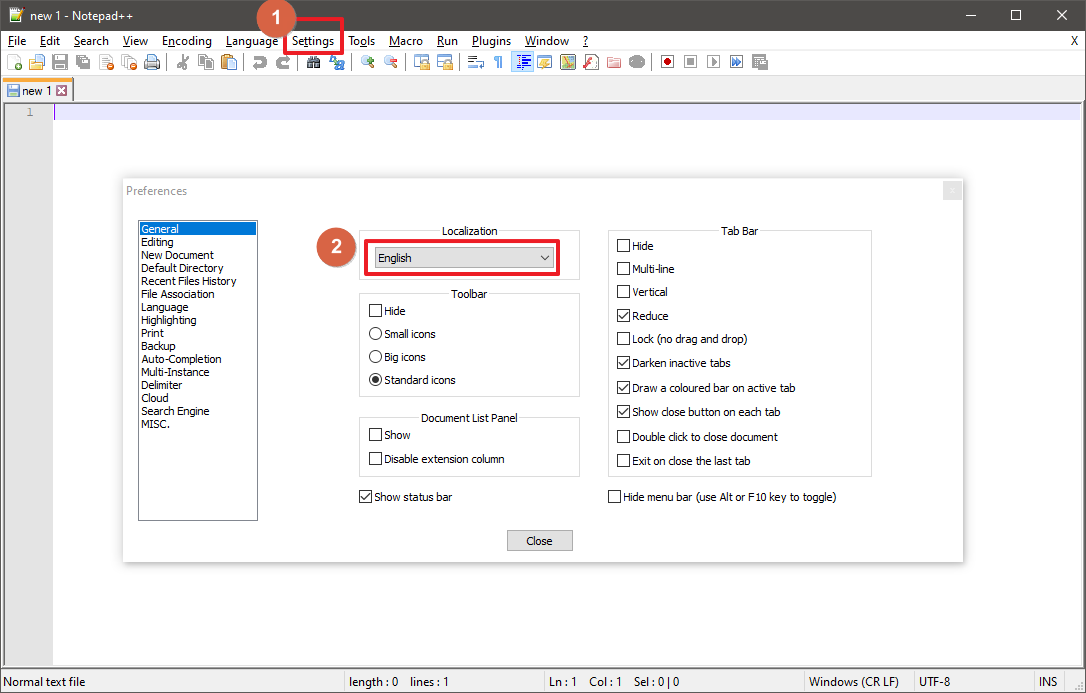
Task: Select the Standard icons radio button
Action: (x=375, y=380)
